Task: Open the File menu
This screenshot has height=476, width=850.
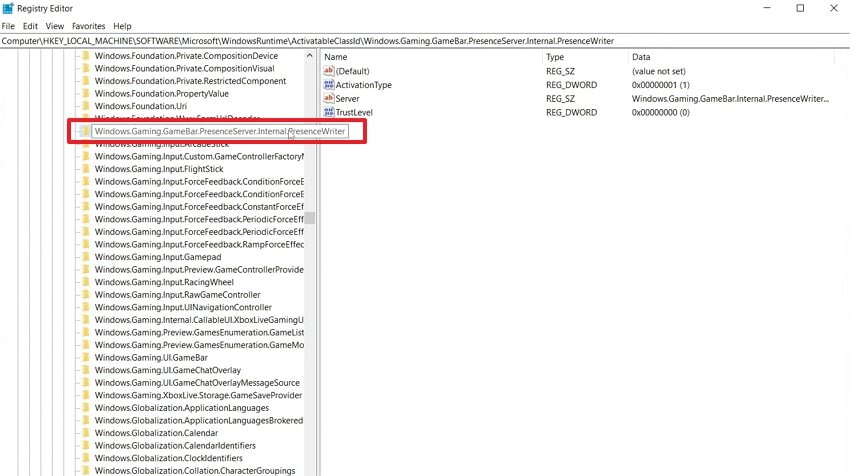Action: coord(8,26)
